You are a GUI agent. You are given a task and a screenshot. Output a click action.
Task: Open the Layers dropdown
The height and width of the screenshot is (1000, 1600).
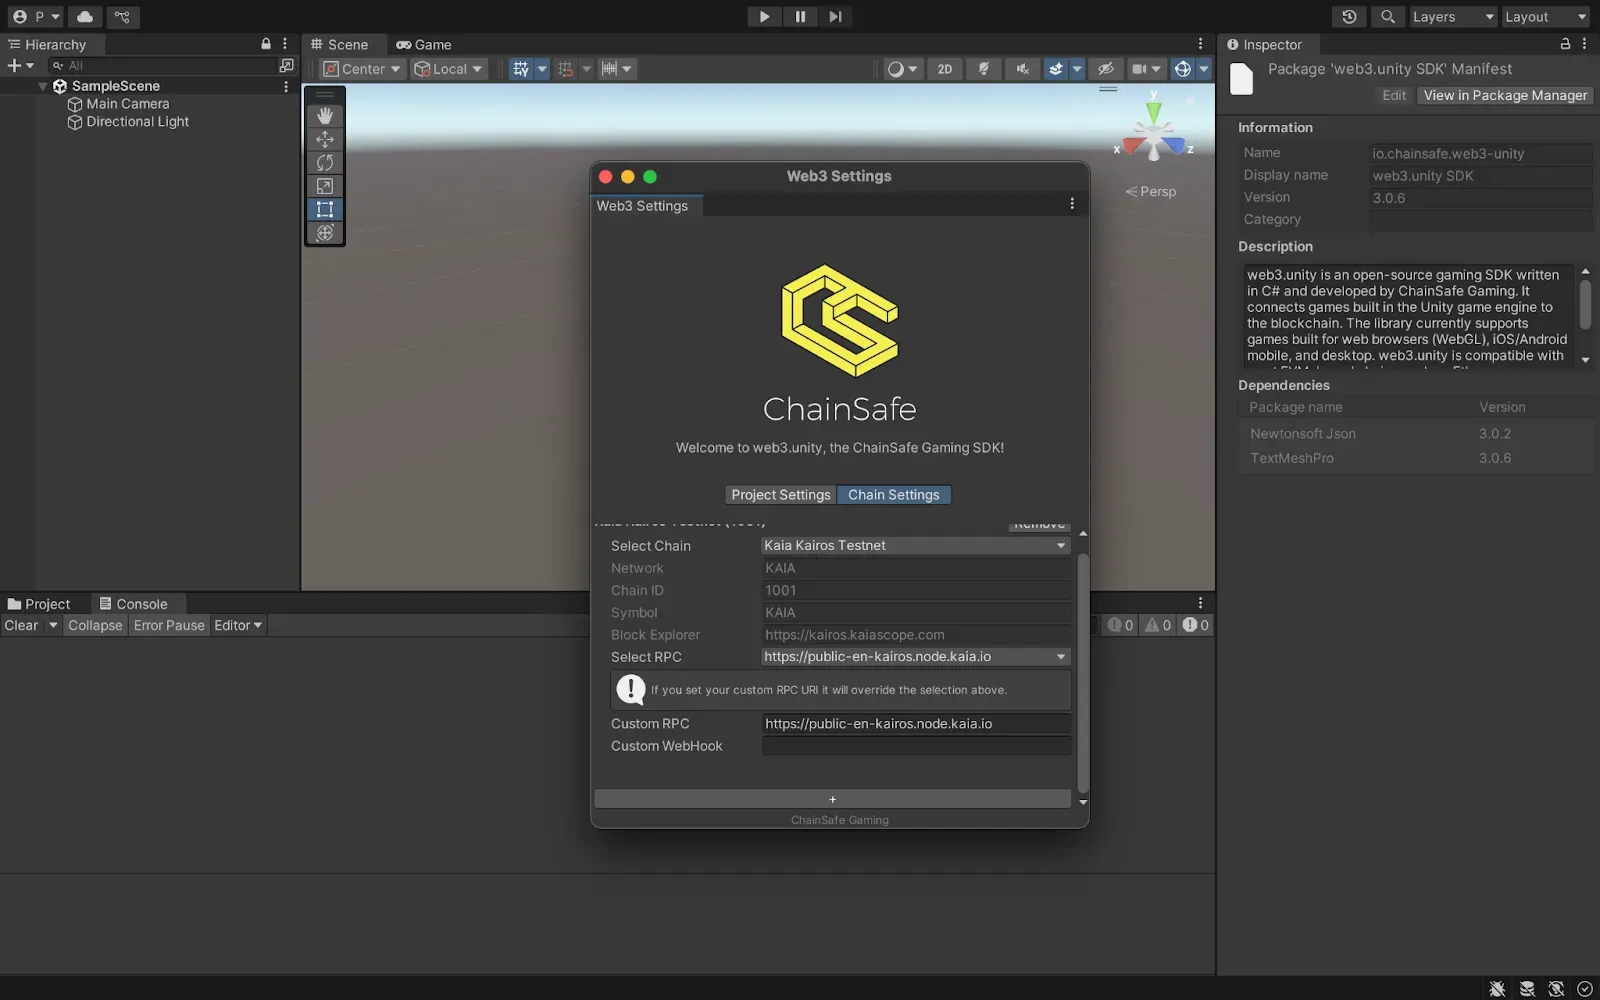(x=1453, y=17)
